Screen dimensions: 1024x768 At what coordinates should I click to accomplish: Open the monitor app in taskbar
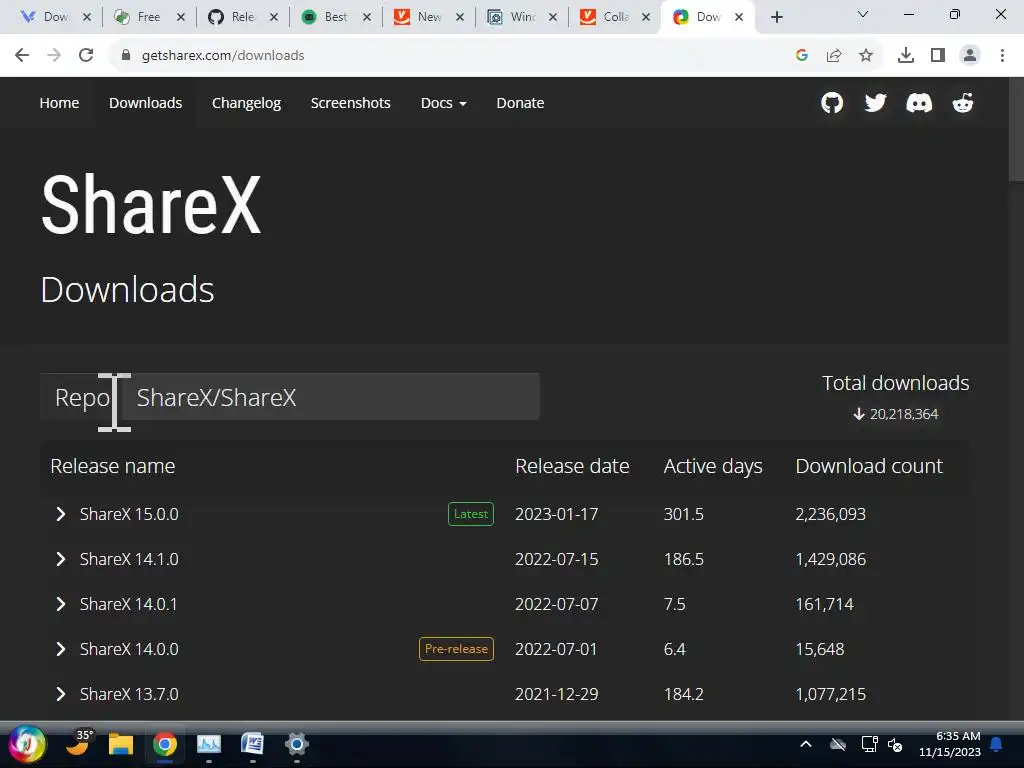(x=208, y=744)
